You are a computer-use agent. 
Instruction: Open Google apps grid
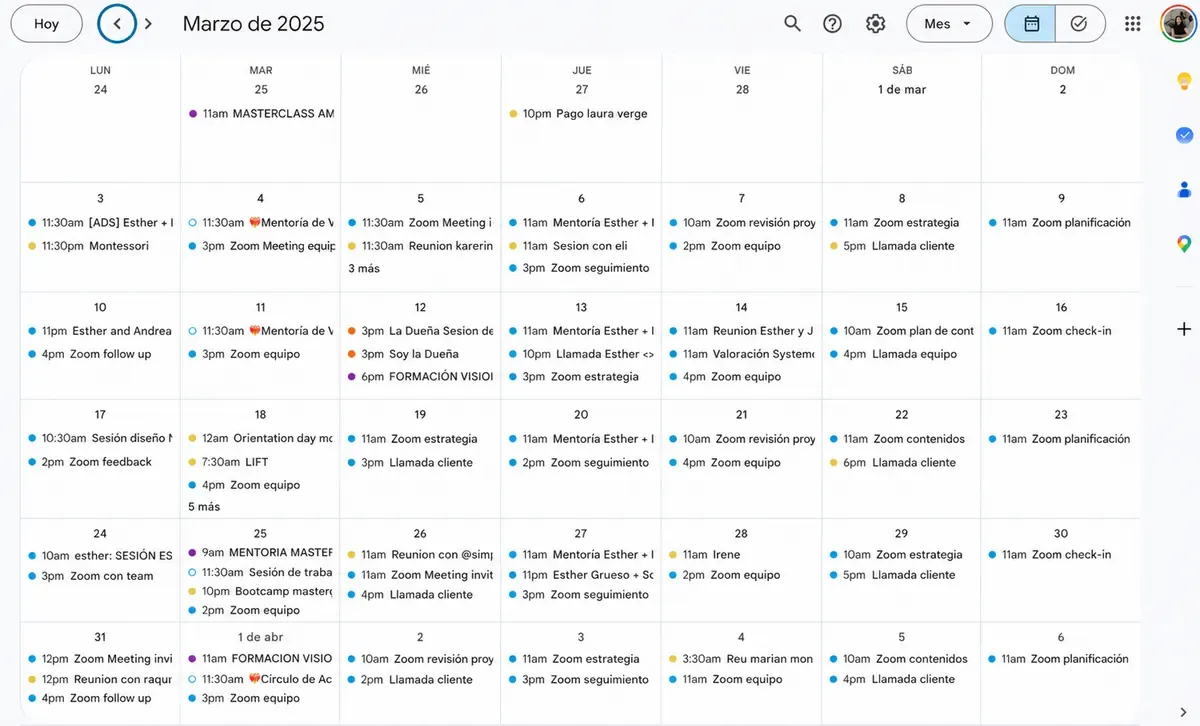click(x=1132, y=23)
